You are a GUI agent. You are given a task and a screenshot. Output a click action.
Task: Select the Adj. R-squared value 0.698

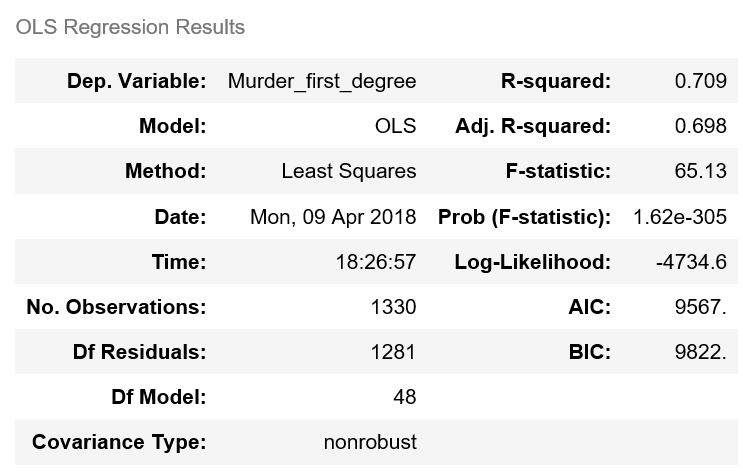[700, 126]
